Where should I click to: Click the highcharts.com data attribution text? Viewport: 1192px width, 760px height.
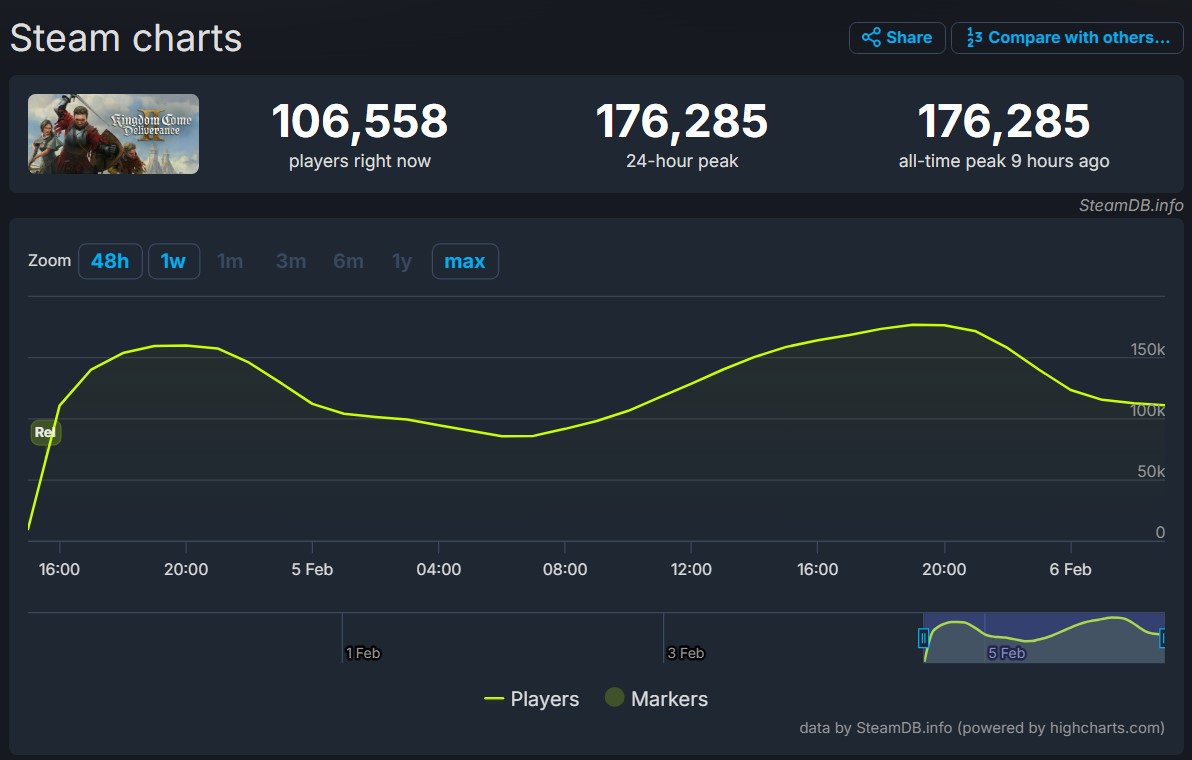tap(981, 727)
